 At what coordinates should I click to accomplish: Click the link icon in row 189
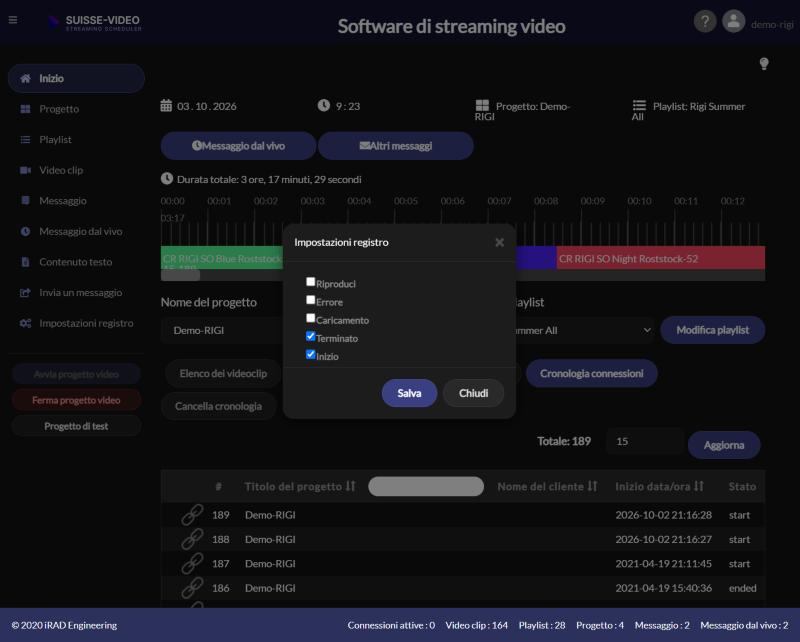192,514
